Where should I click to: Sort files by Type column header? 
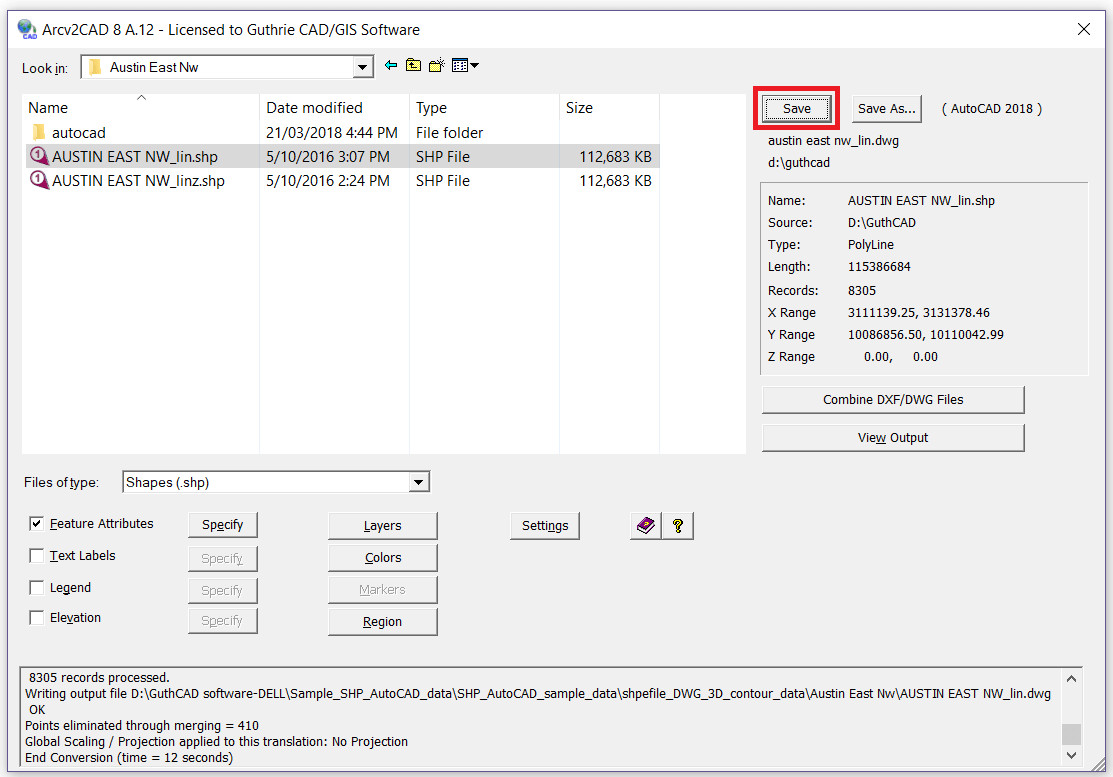tap(484, 108)
